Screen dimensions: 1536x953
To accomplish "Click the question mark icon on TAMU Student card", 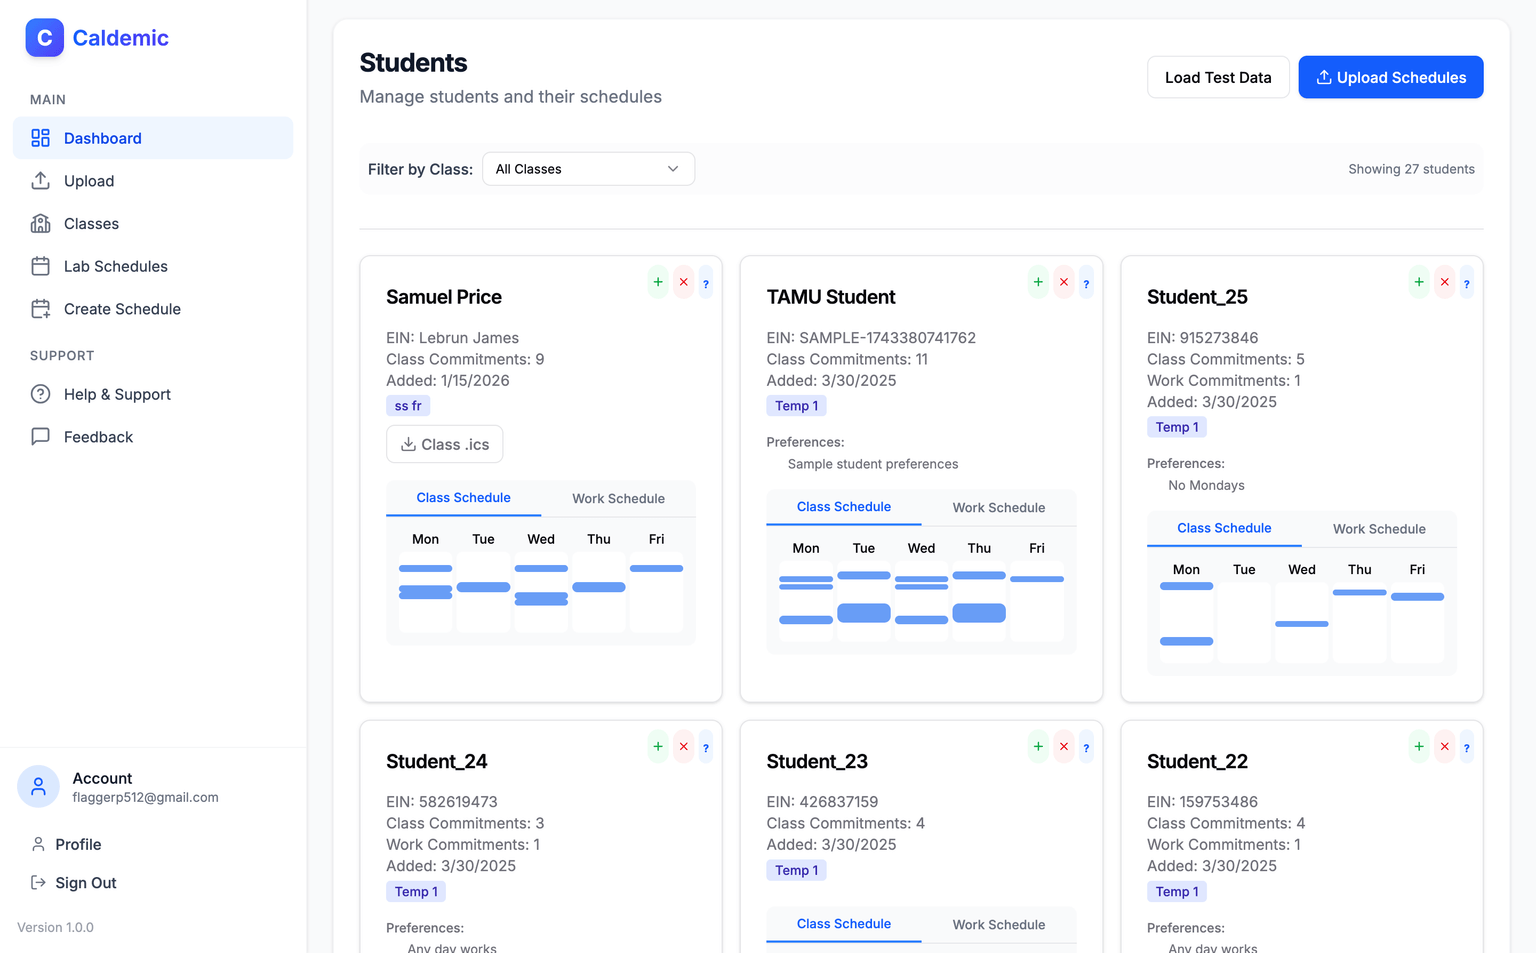I will click(1086, 283).
